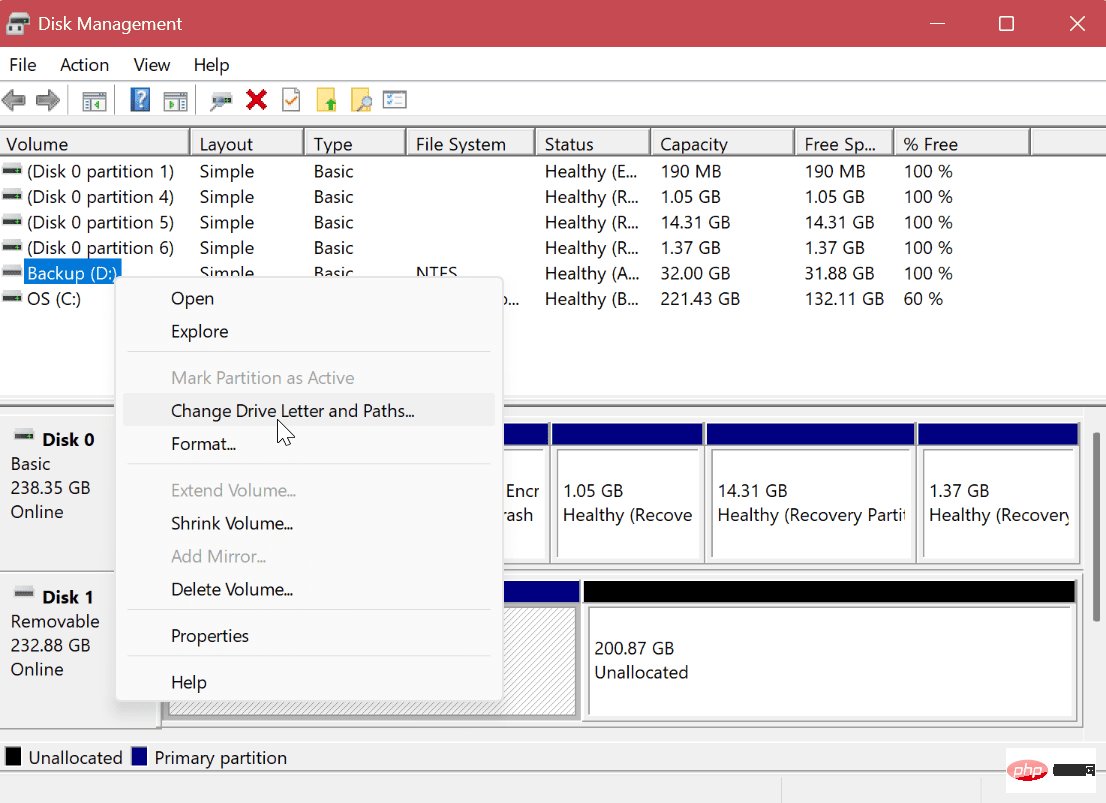Open Properties from the context menu
1106x803 pixels.
309,636
